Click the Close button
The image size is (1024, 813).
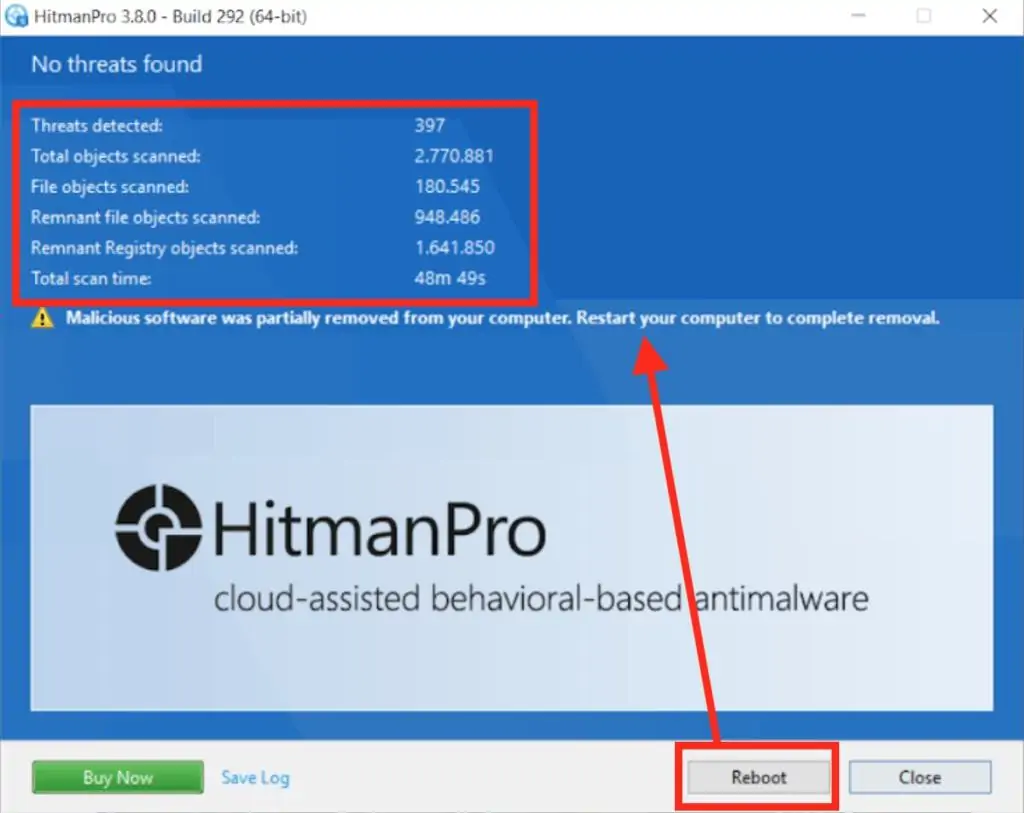click(x=920, y=777)
